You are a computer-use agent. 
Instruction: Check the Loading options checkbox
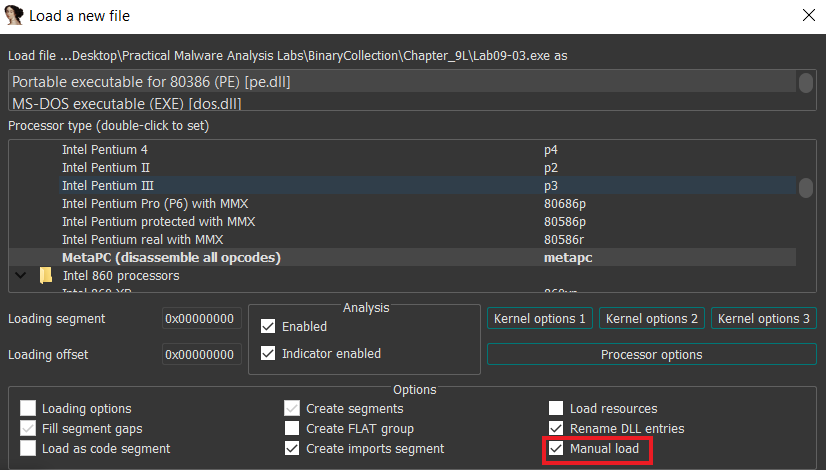pyautogui.click(x=28, y=409)
